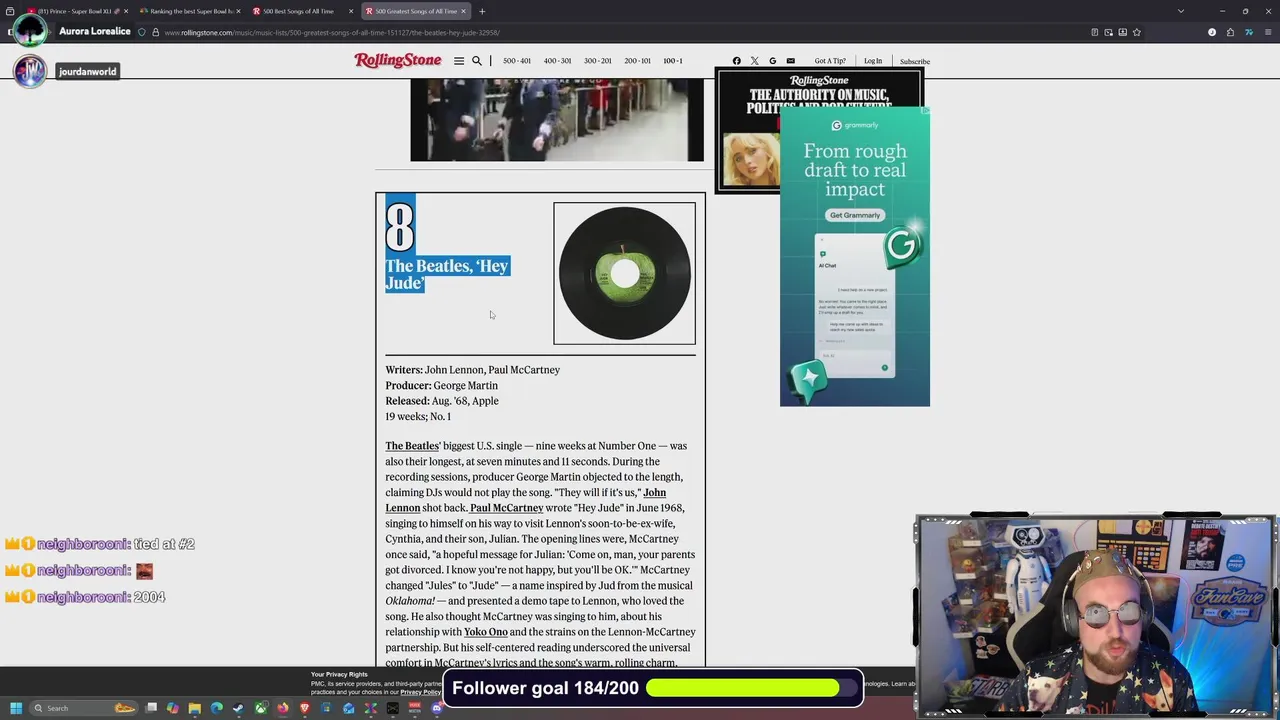Open Rolling Stone's X (Twitter) icon
Screen dimensions: 1280x720
(755, 61)
